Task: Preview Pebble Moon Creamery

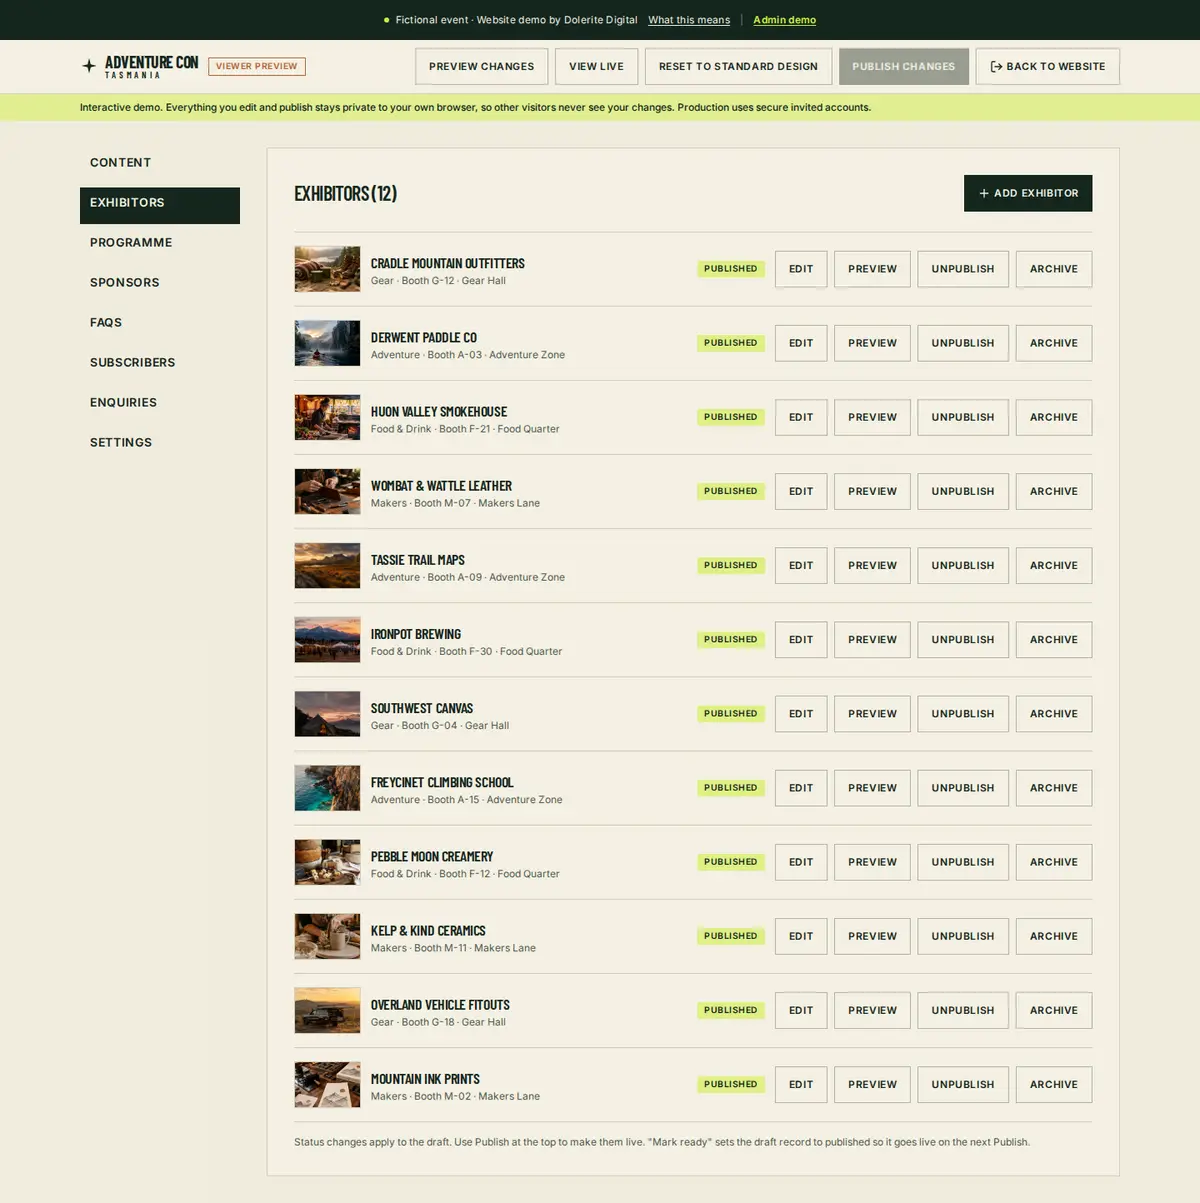Action: click(x=872, y=862)
